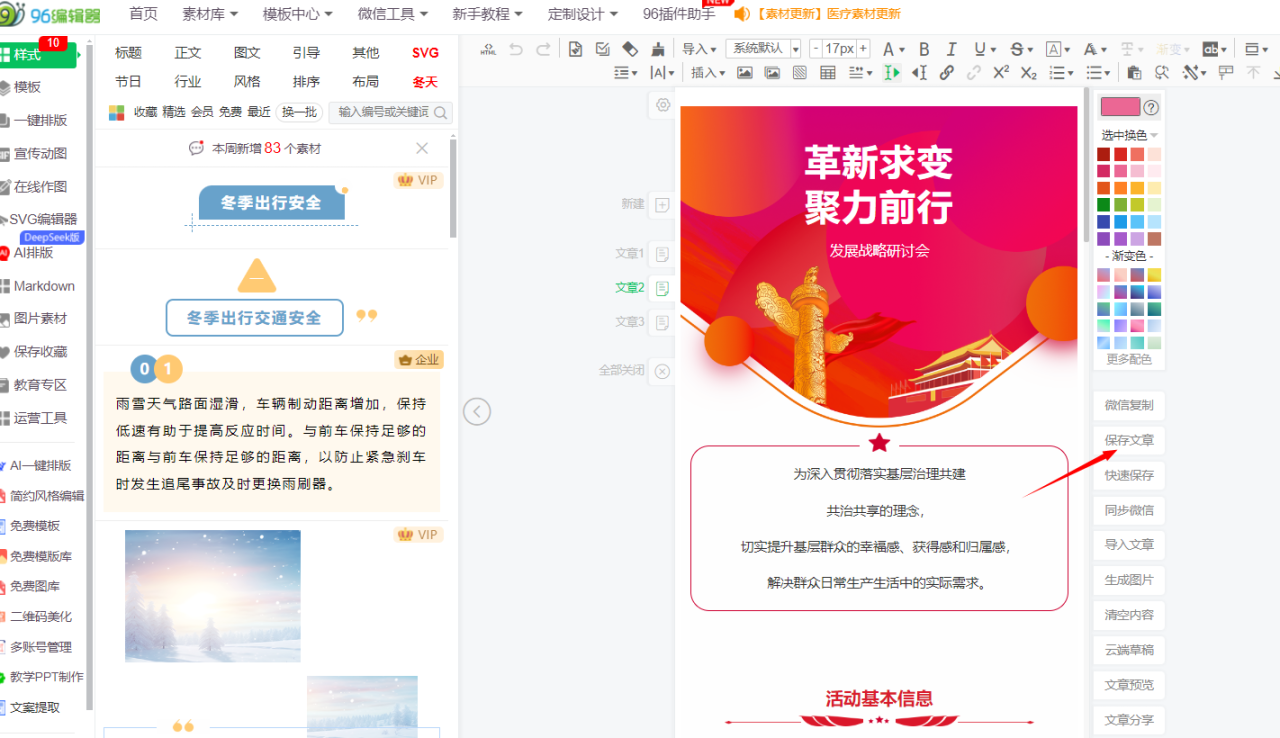This screenshot has height=738, width=1280.
Task: Expand the 选中换色 color mode dropdown
Action: (x=1130, y=135)
